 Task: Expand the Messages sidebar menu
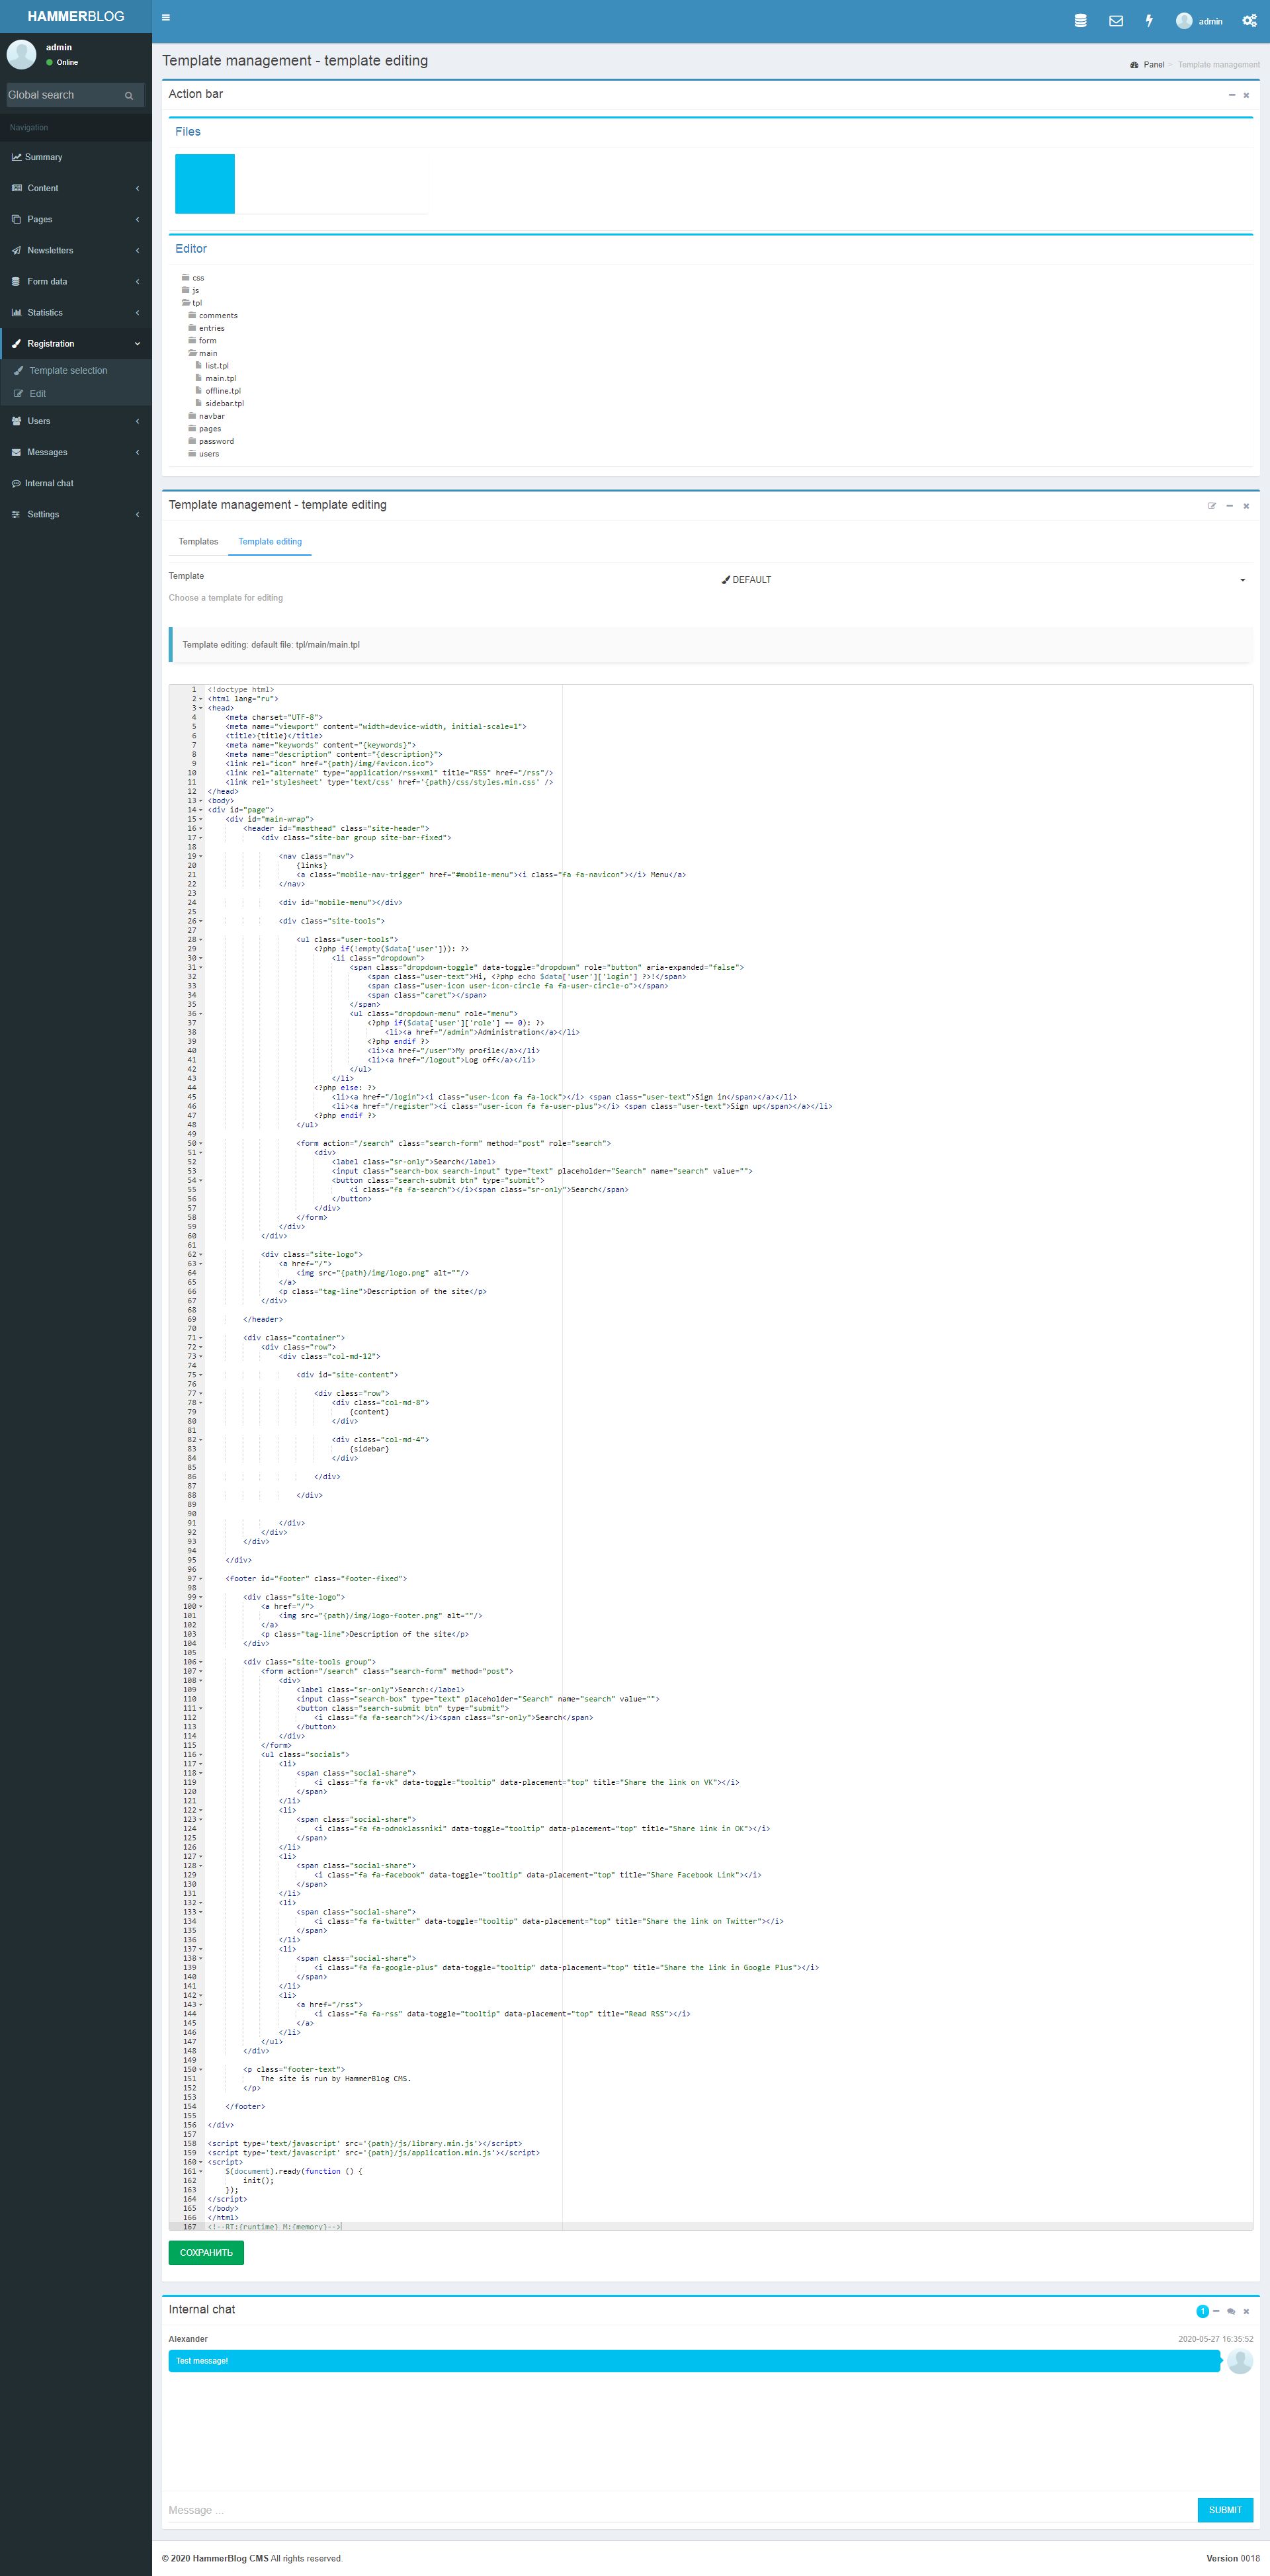pos(76,452)
